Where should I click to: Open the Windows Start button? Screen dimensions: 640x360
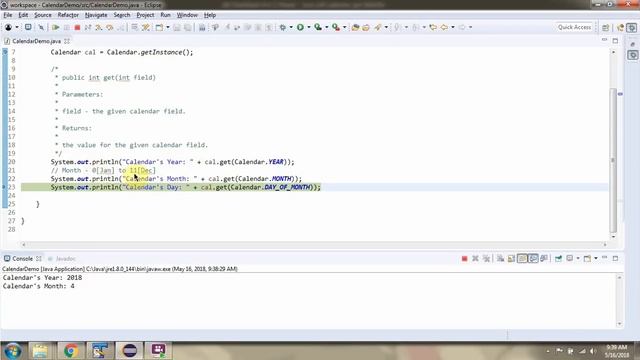13,351
